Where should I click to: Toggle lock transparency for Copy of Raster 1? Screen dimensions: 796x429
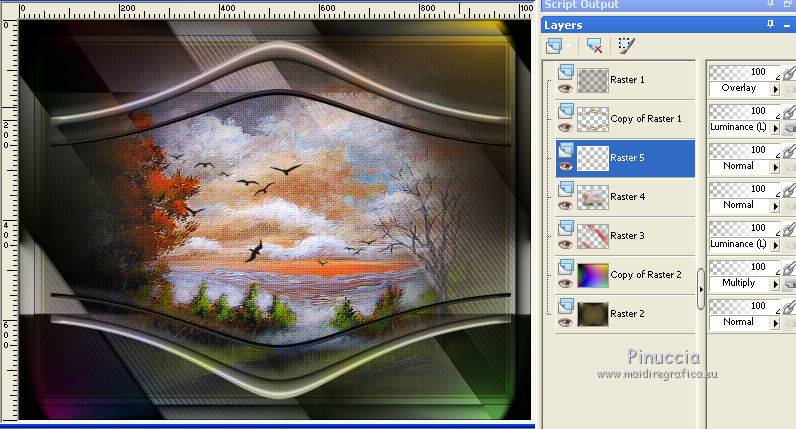(789, 128)
